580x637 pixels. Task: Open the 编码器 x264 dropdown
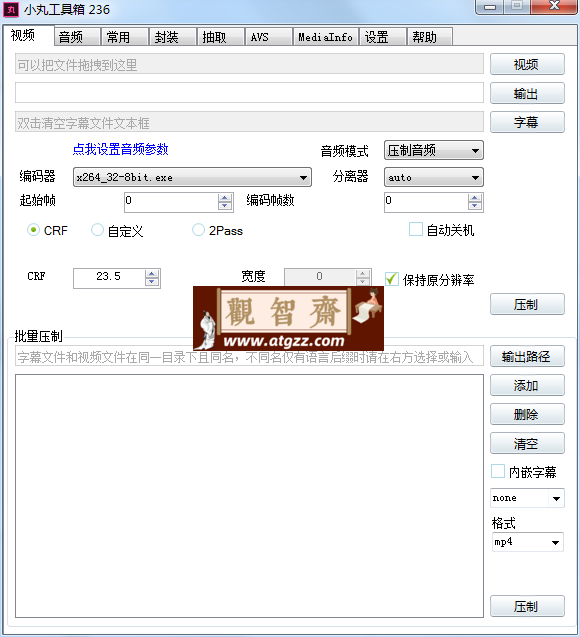(x=192, y=177)
